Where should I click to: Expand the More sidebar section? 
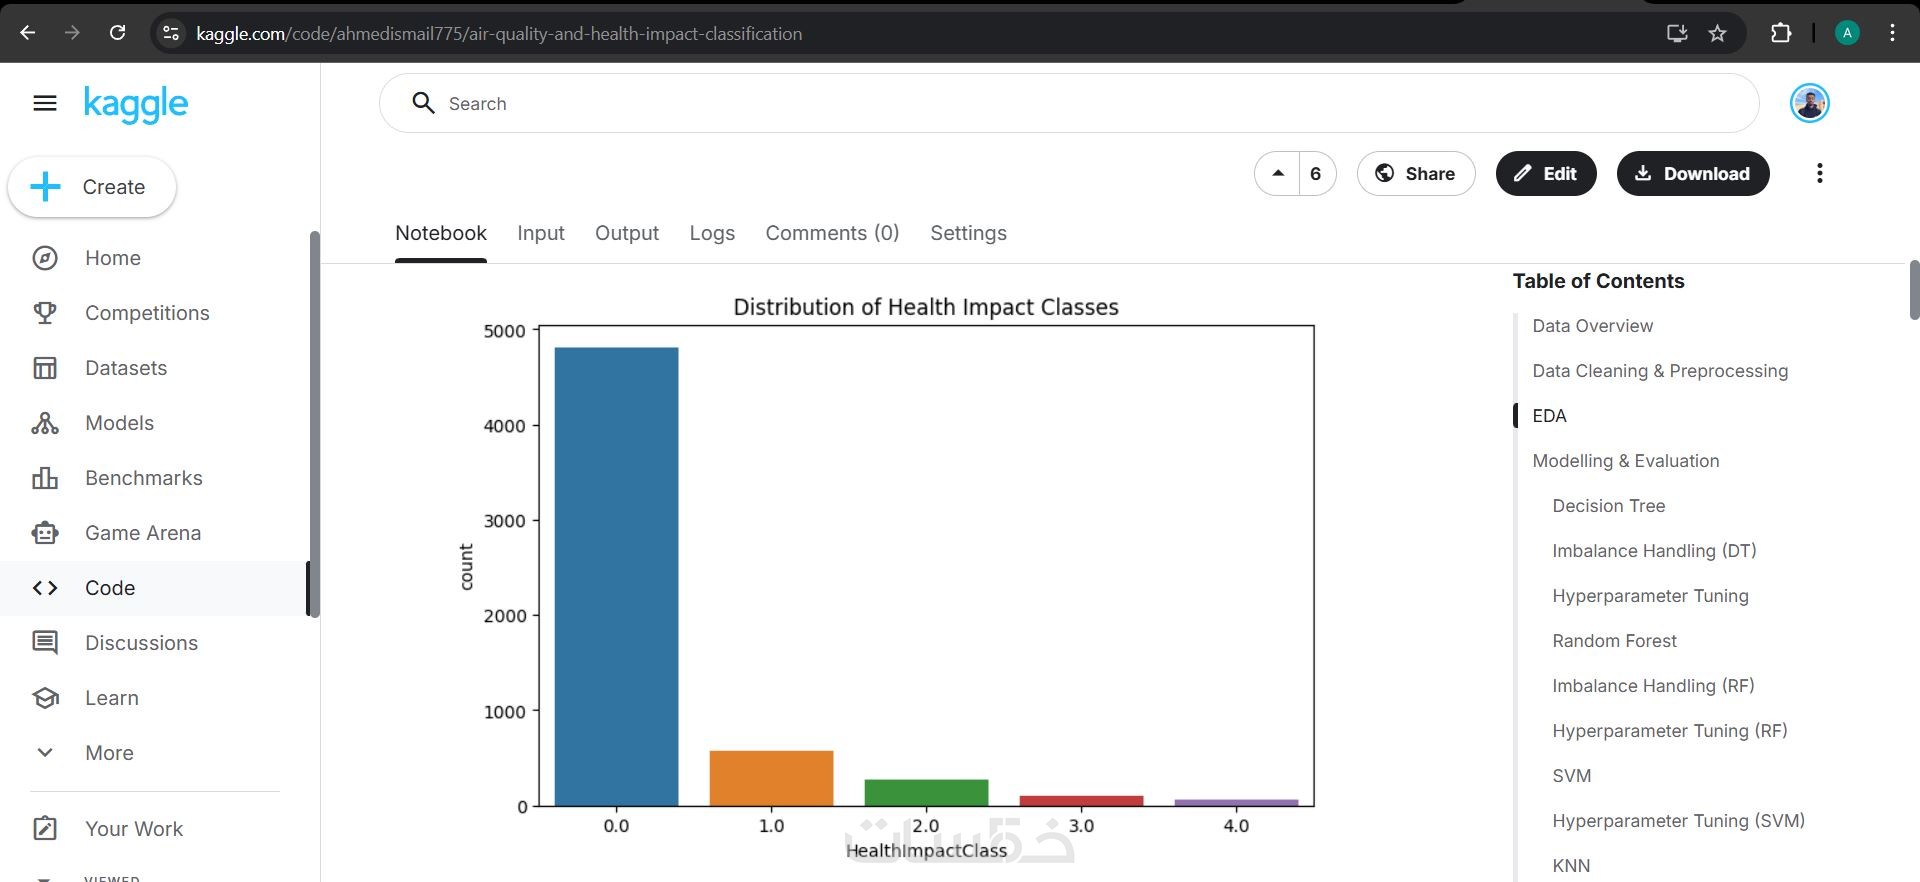[x=108, y=753]
